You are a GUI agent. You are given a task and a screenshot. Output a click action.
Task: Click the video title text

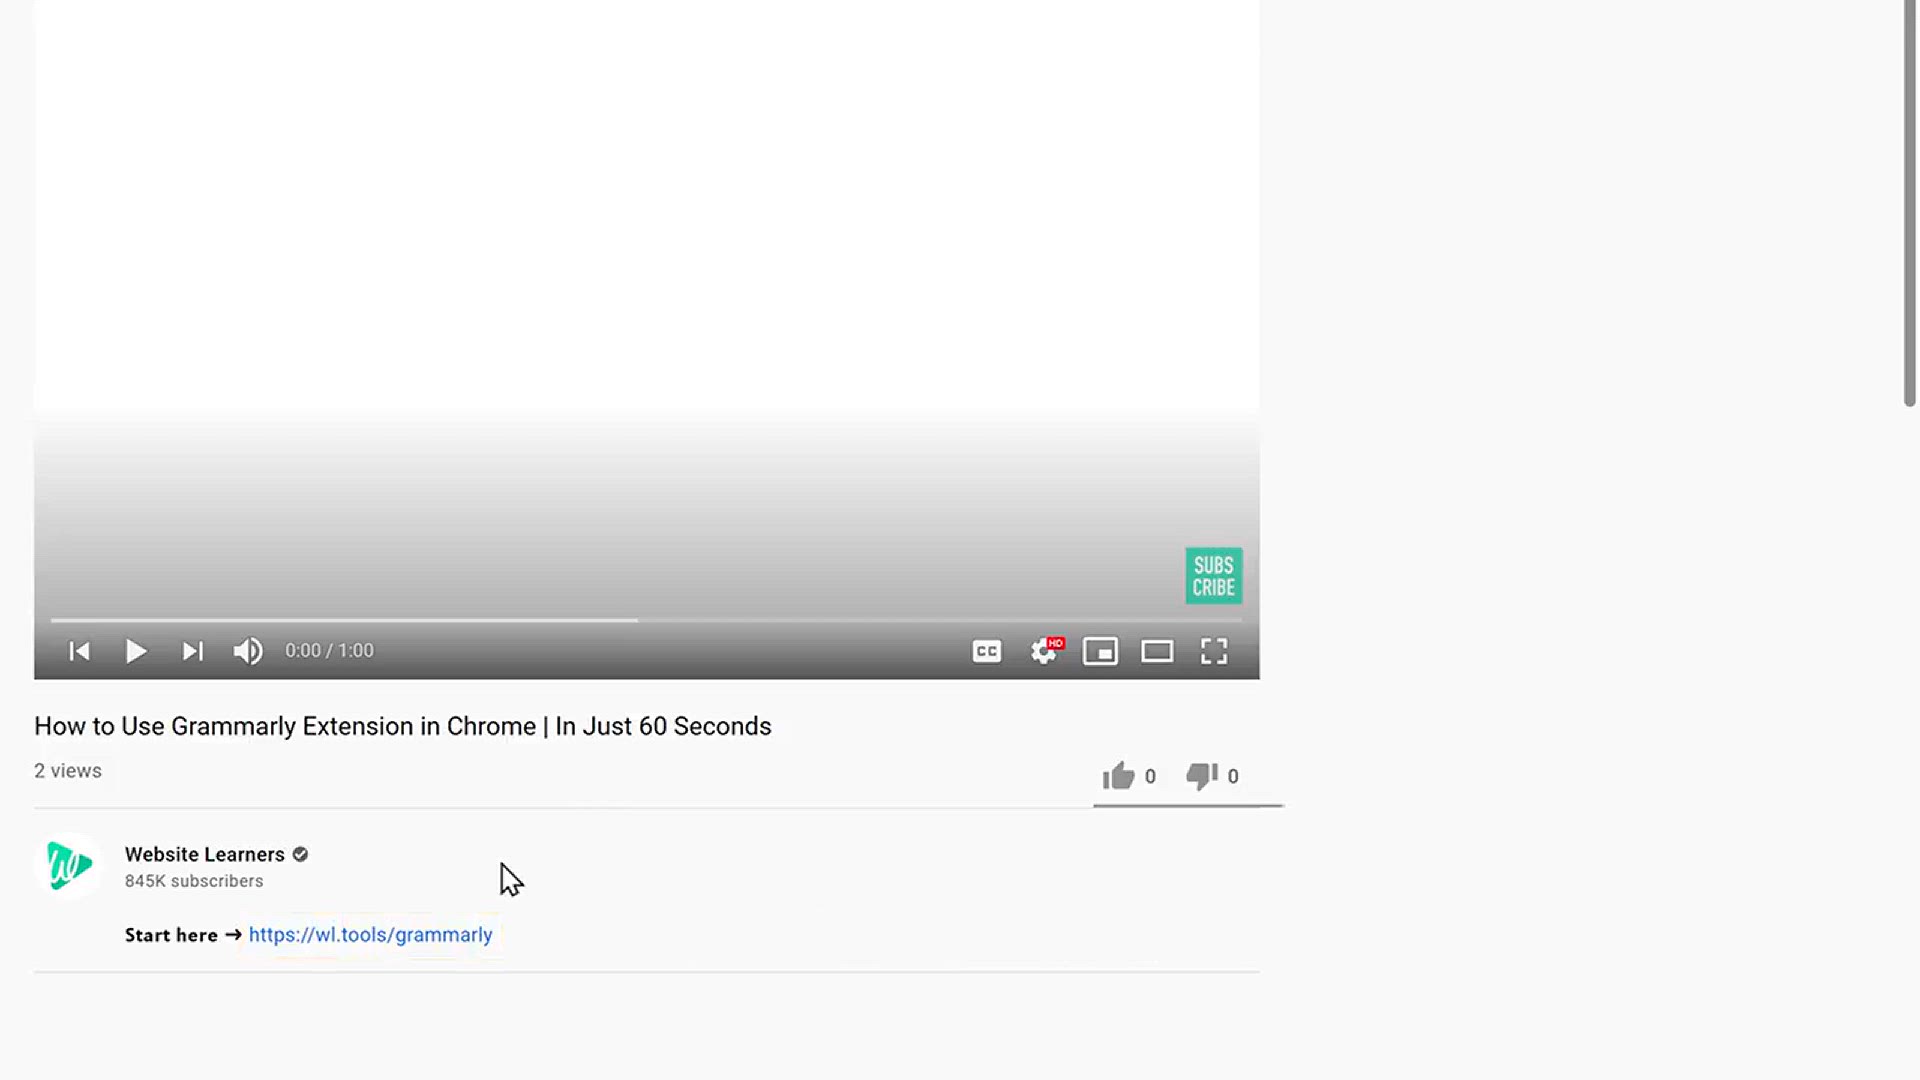403,726
